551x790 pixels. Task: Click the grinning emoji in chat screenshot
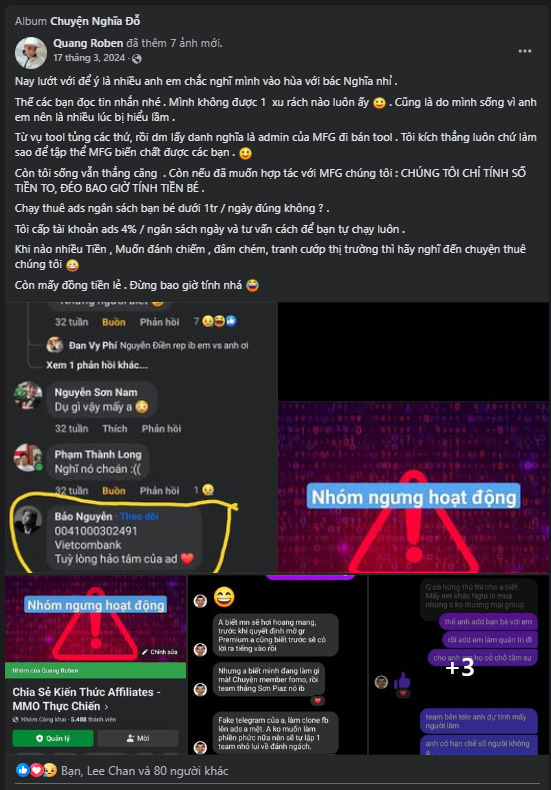224,597
